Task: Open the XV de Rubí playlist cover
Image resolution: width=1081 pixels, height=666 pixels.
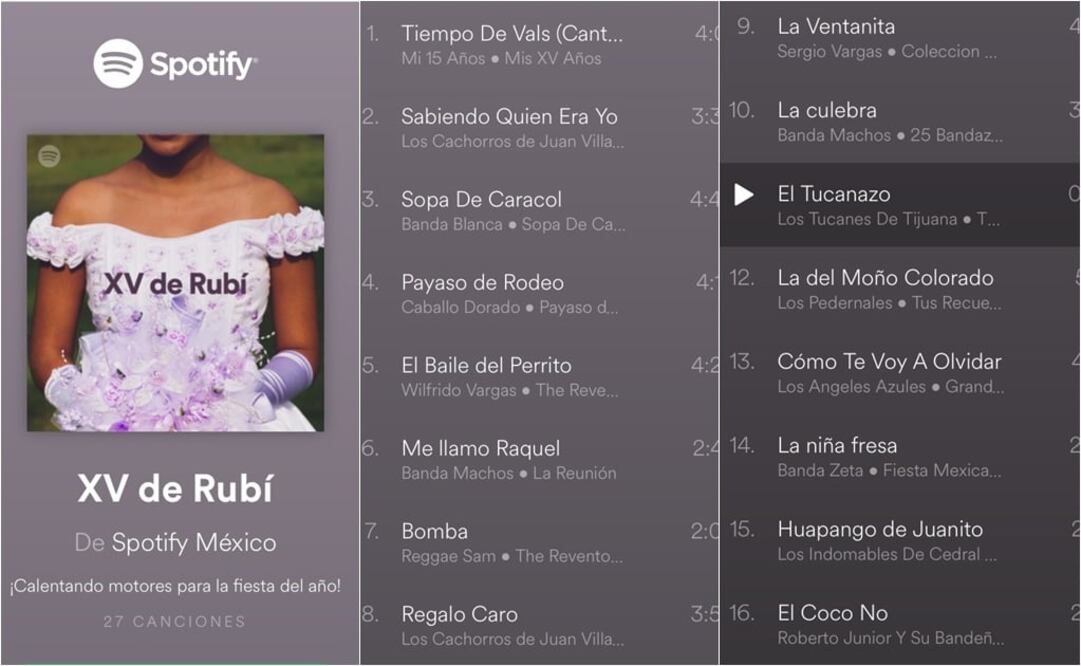Action: 176,283
